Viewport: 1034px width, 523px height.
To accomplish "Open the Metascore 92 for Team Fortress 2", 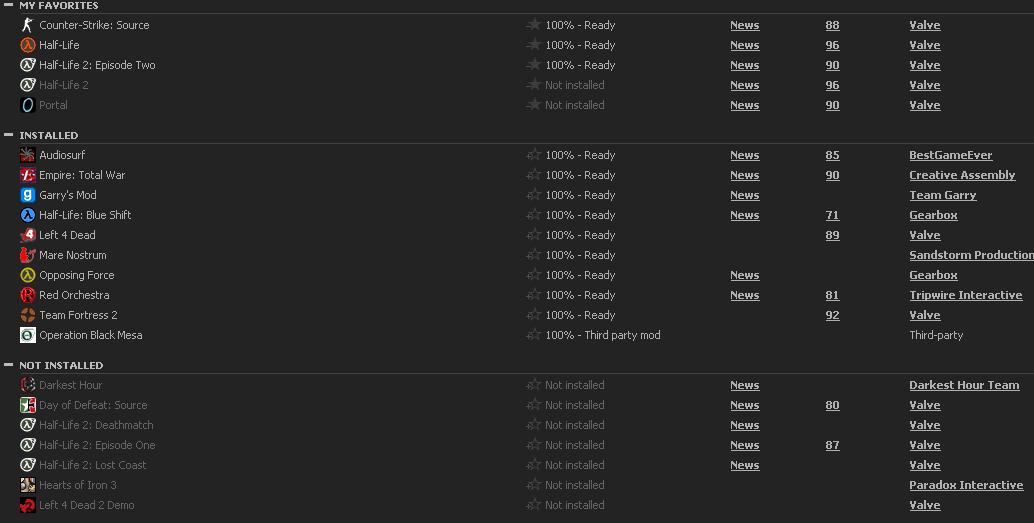I will pos(832,315).
